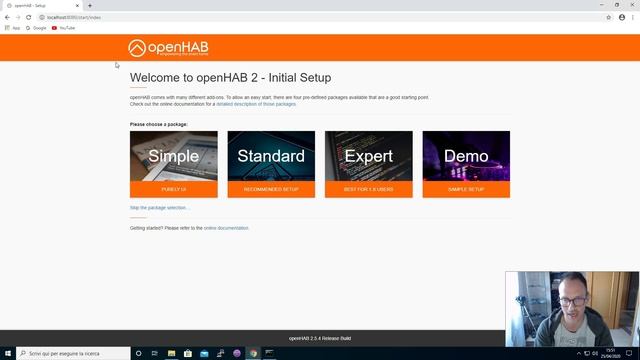
Task: Open the Chrome three-dot menu
Action: coord(633,18)
